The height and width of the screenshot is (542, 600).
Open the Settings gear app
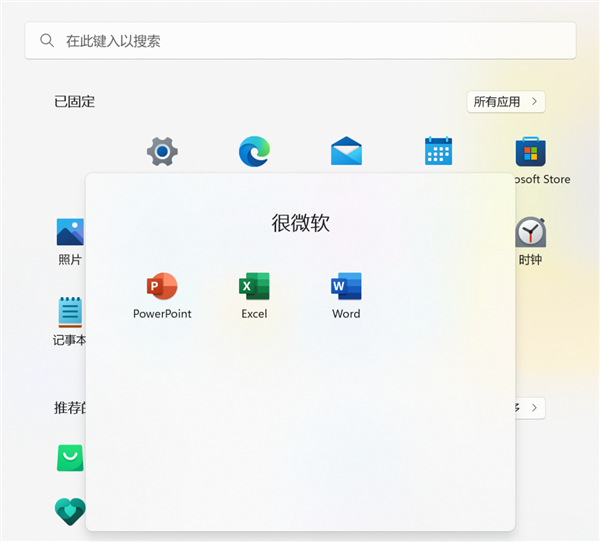pos(162,152)
